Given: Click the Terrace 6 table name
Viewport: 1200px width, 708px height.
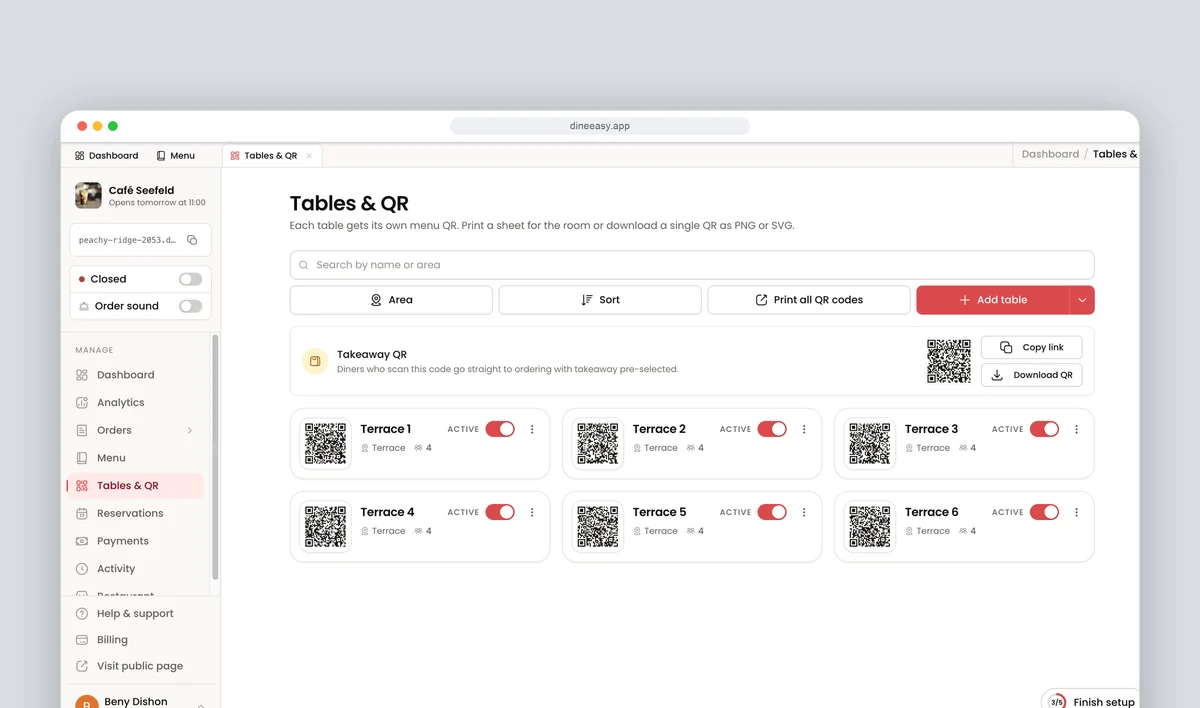Looking at the screenshot, I should [x=931, y=512].
